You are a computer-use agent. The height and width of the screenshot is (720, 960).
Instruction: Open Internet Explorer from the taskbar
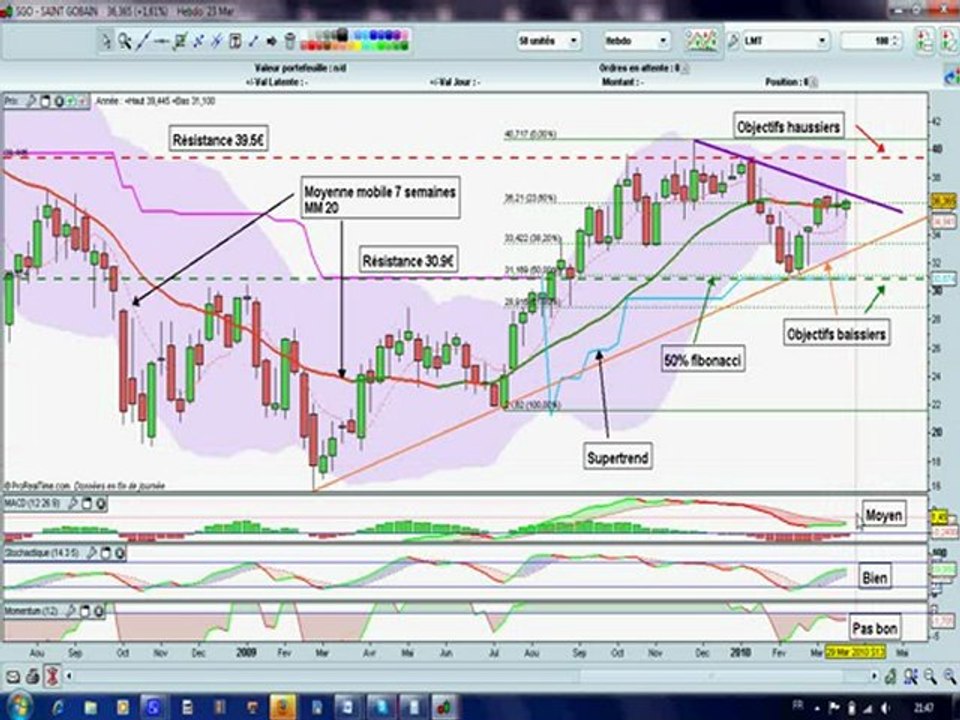click(x=58, y=708)
